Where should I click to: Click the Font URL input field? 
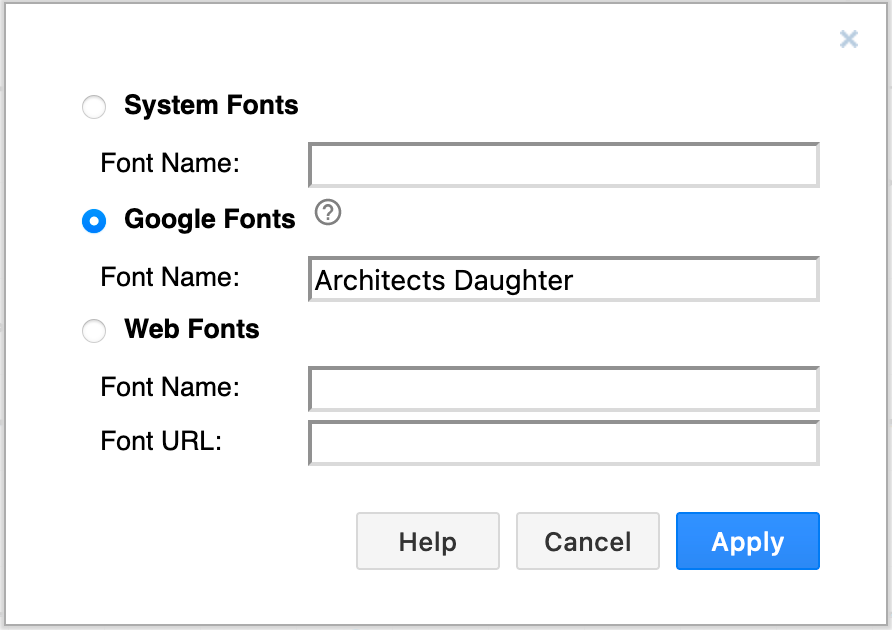click(562, 443)
